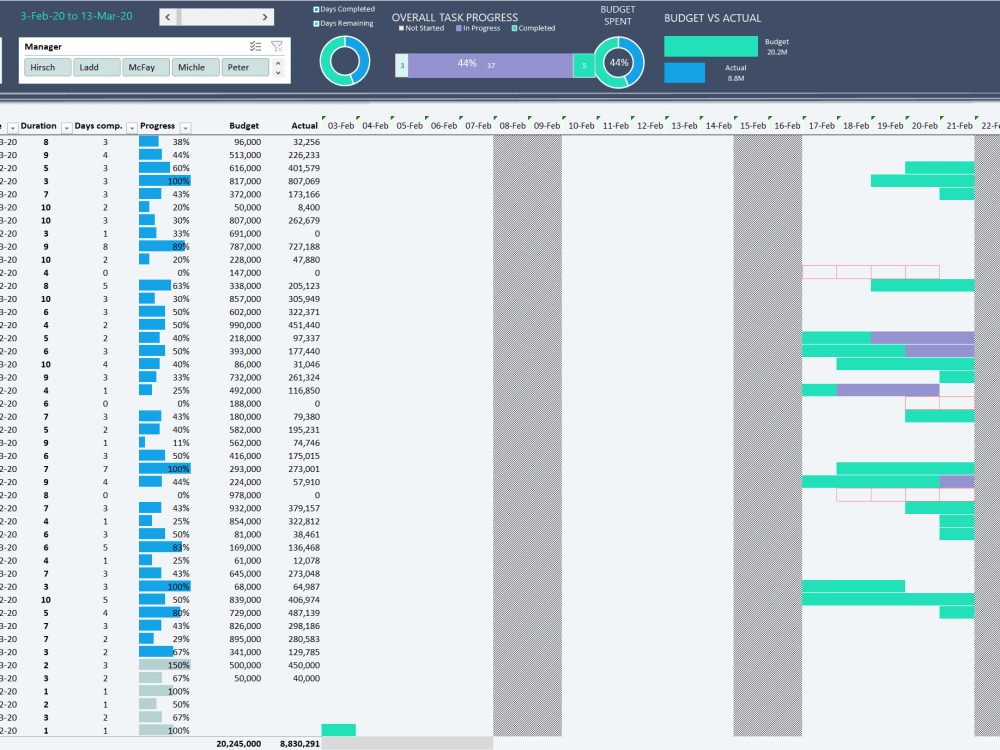The width and height of the screenshot is (1000, 750).
Task: Select budget cell 96,000
Action: [247, 142]
